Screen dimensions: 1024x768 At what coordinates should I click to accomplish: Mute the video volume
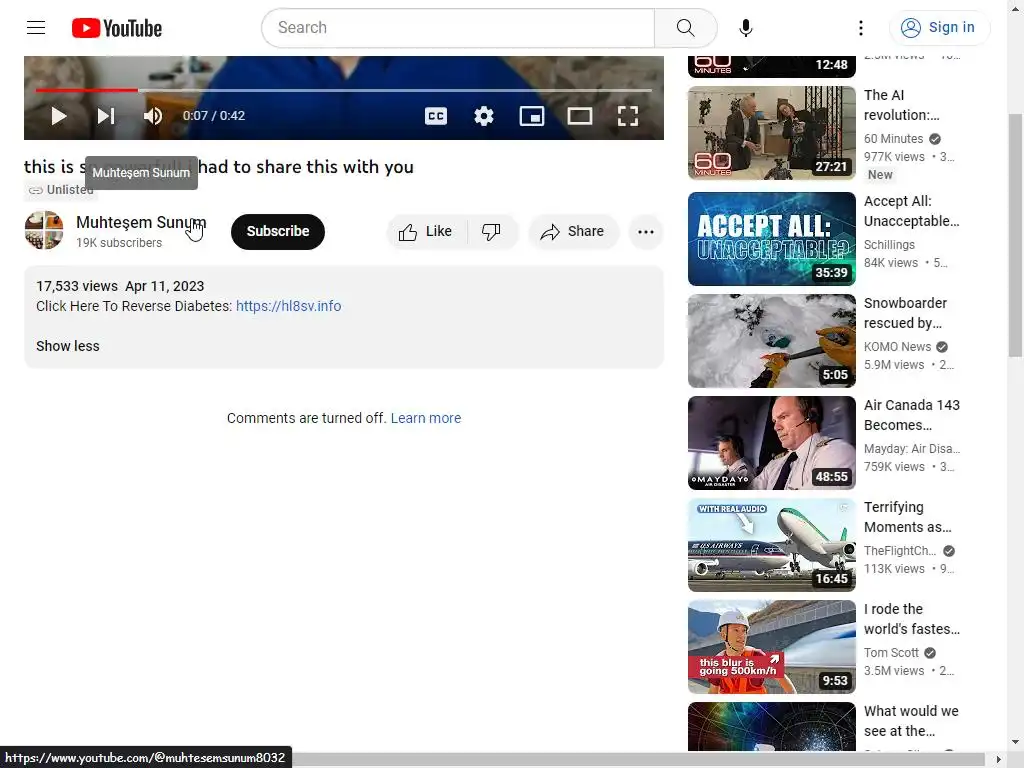click(153, 116)
